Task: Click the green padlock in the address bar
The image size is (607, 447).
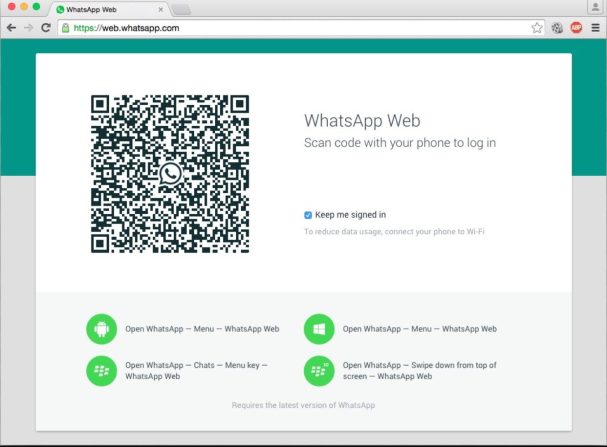Action: pyautogui.click(x=66, y=28)
